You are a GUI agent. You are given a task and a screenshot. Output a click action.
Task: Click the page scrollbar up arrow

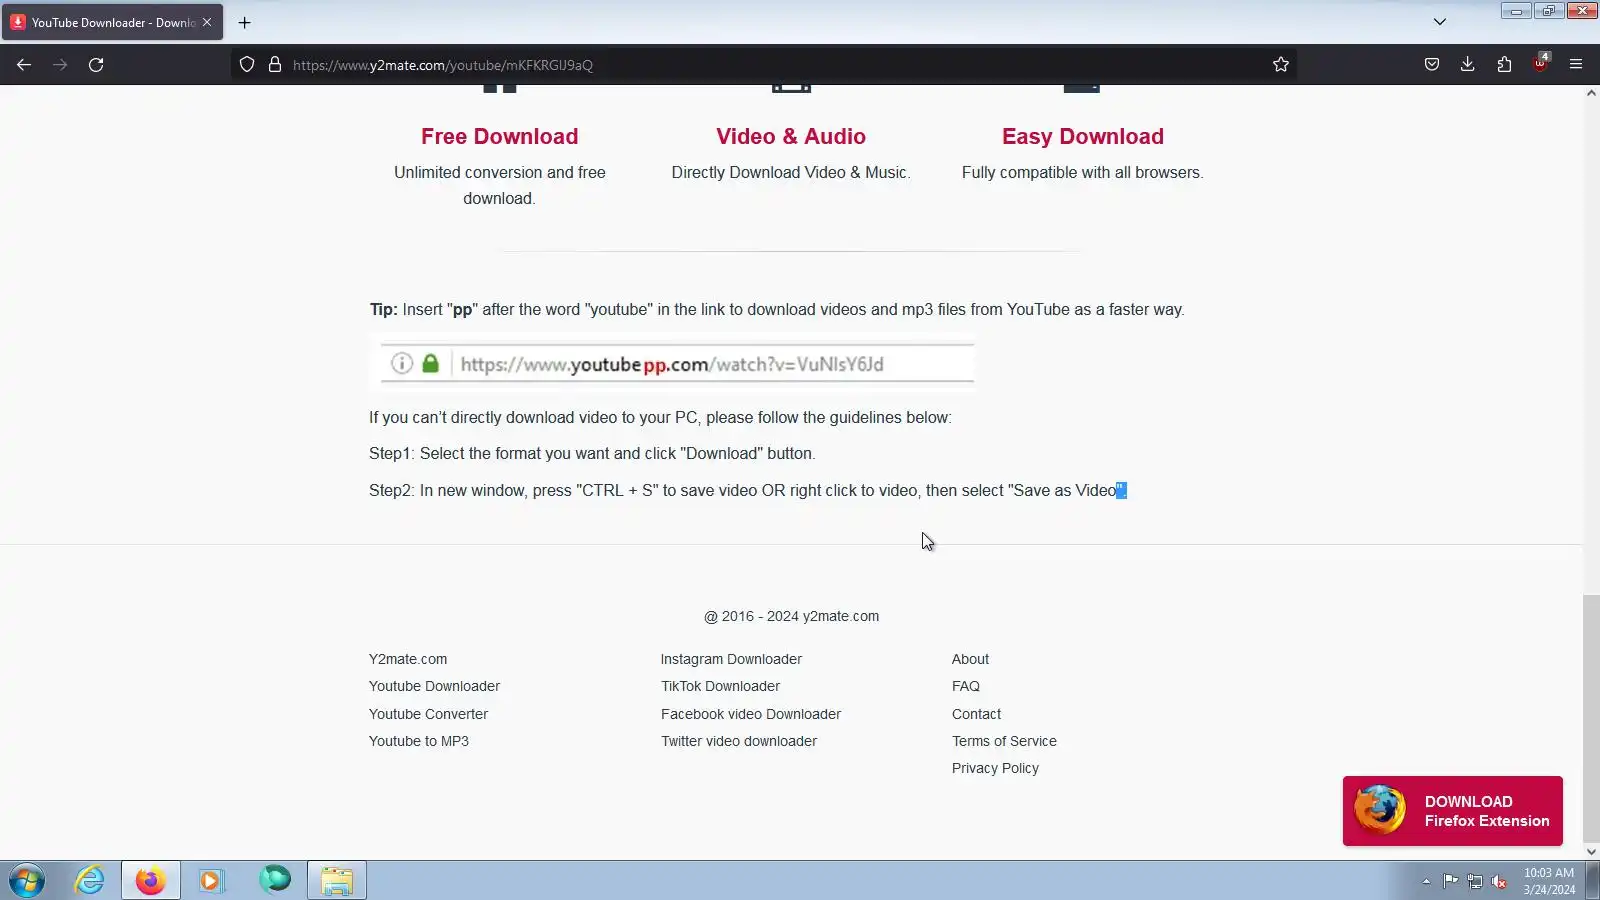coord(1591,93)
